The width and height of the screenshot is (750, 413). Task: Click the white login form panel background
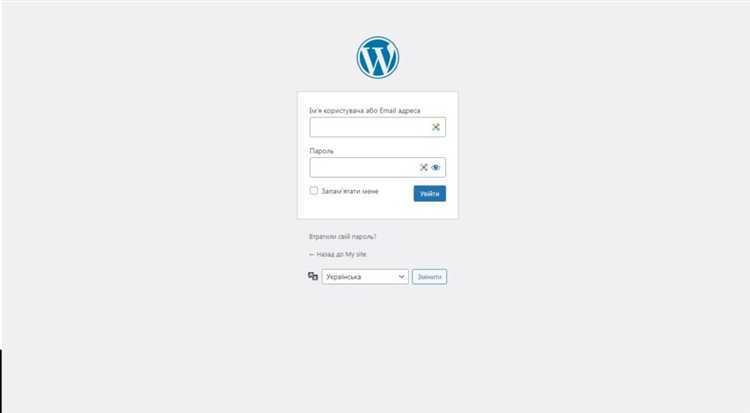click(377, 210)
